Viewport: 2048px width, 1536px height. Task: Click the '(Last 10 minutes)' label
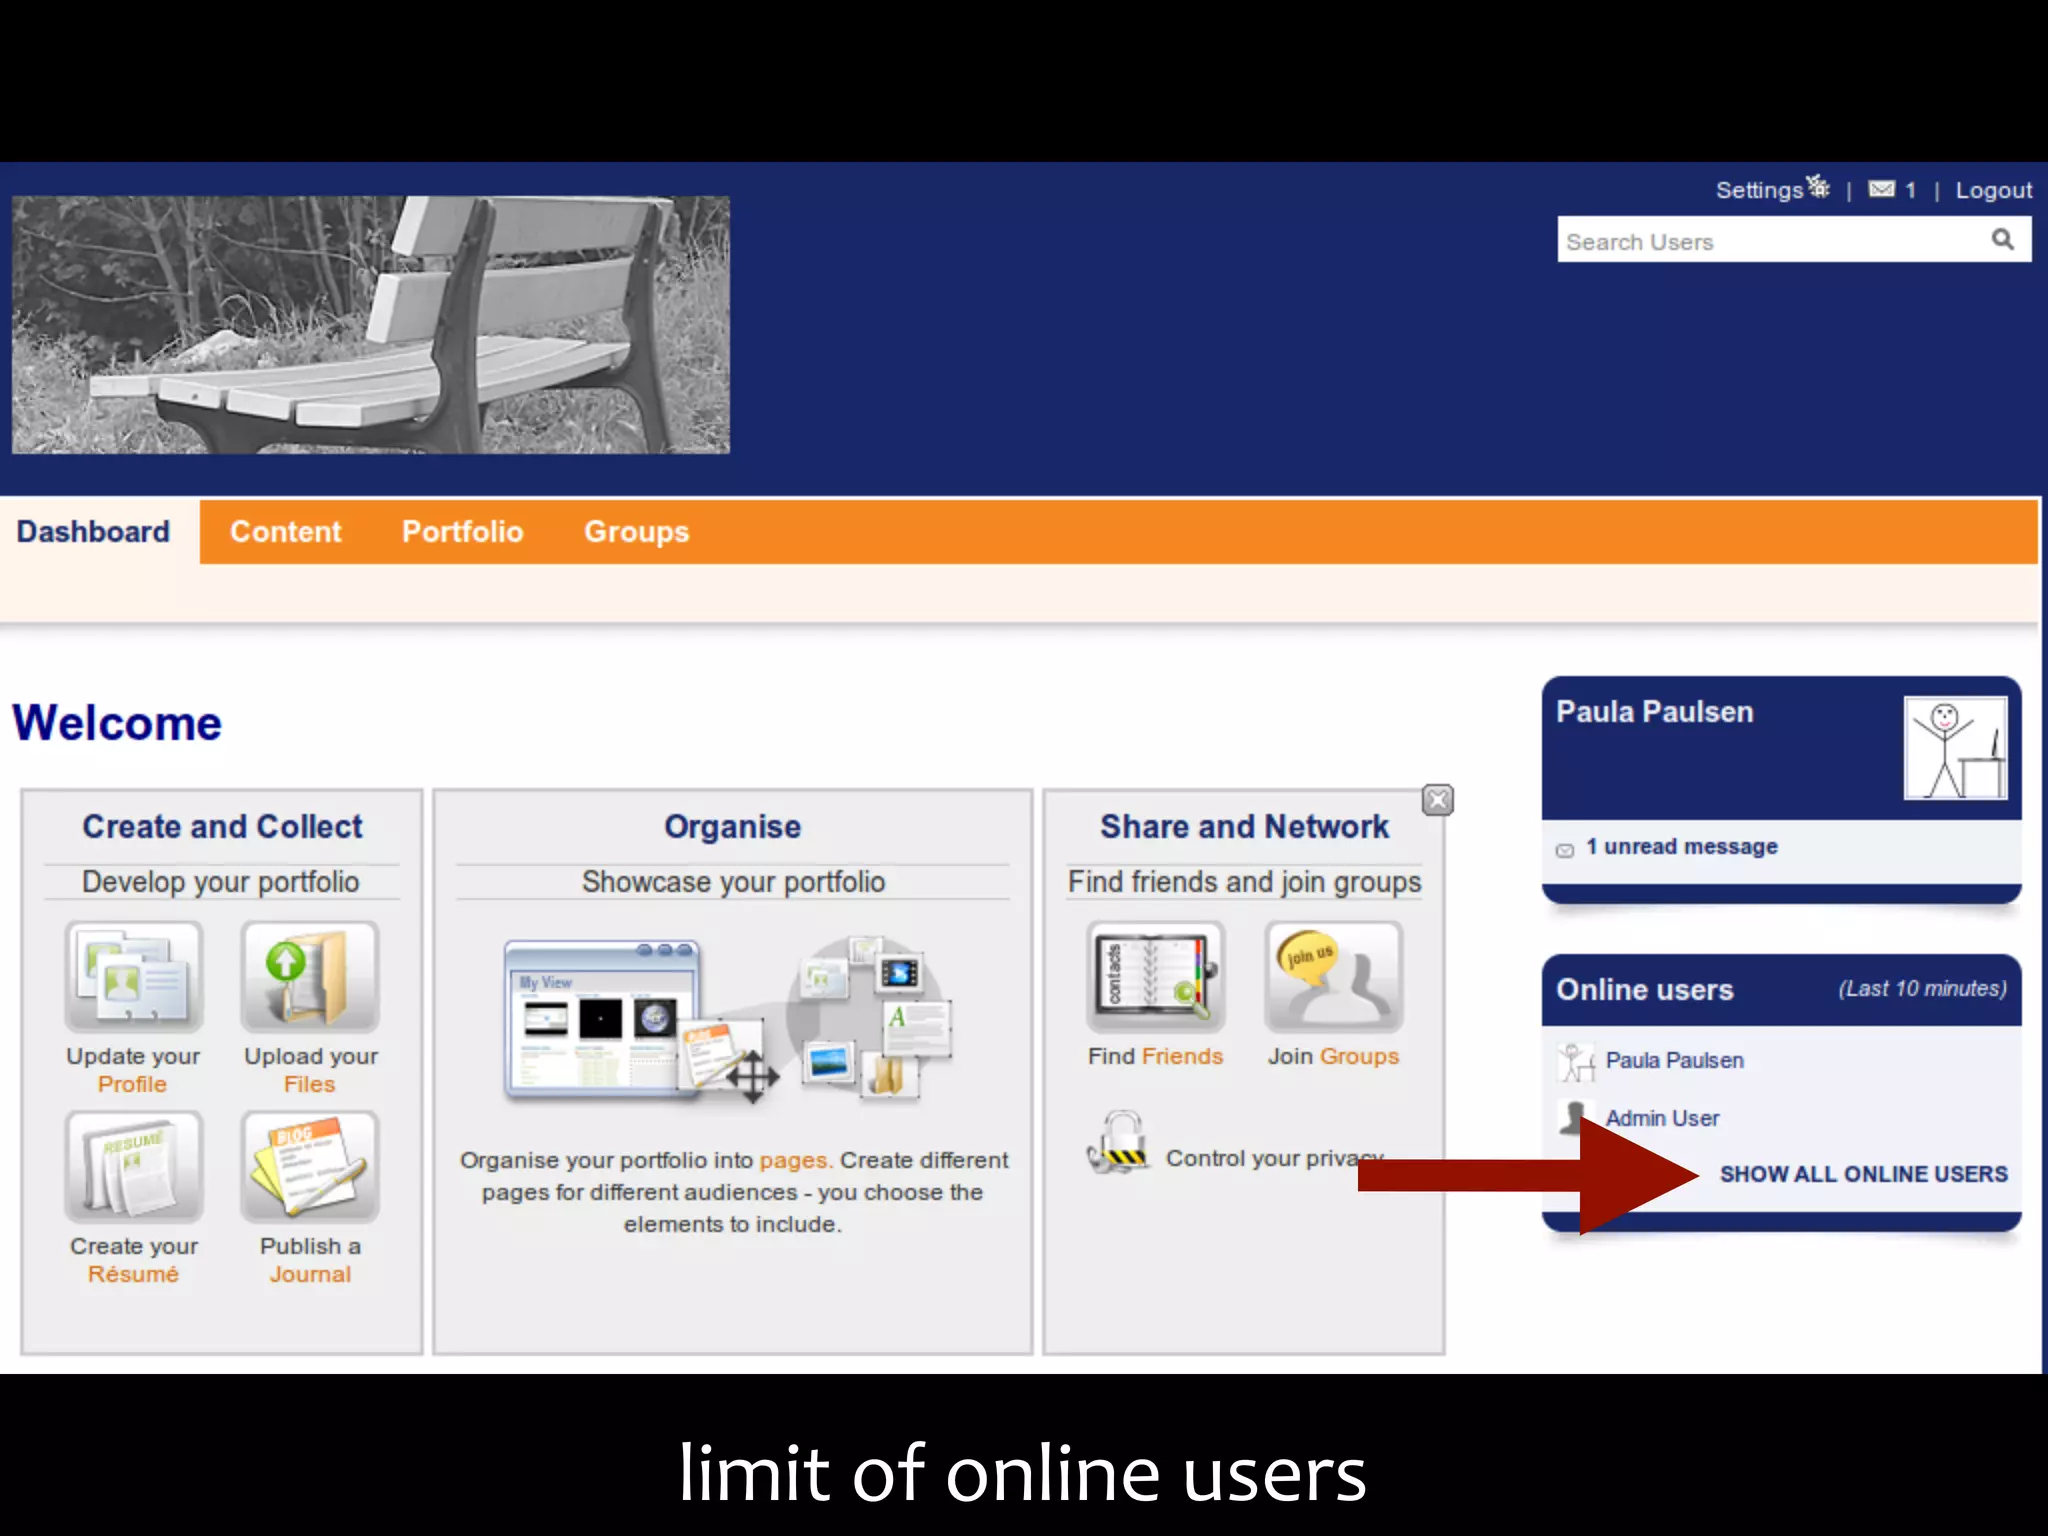(x=1922, y=989)
